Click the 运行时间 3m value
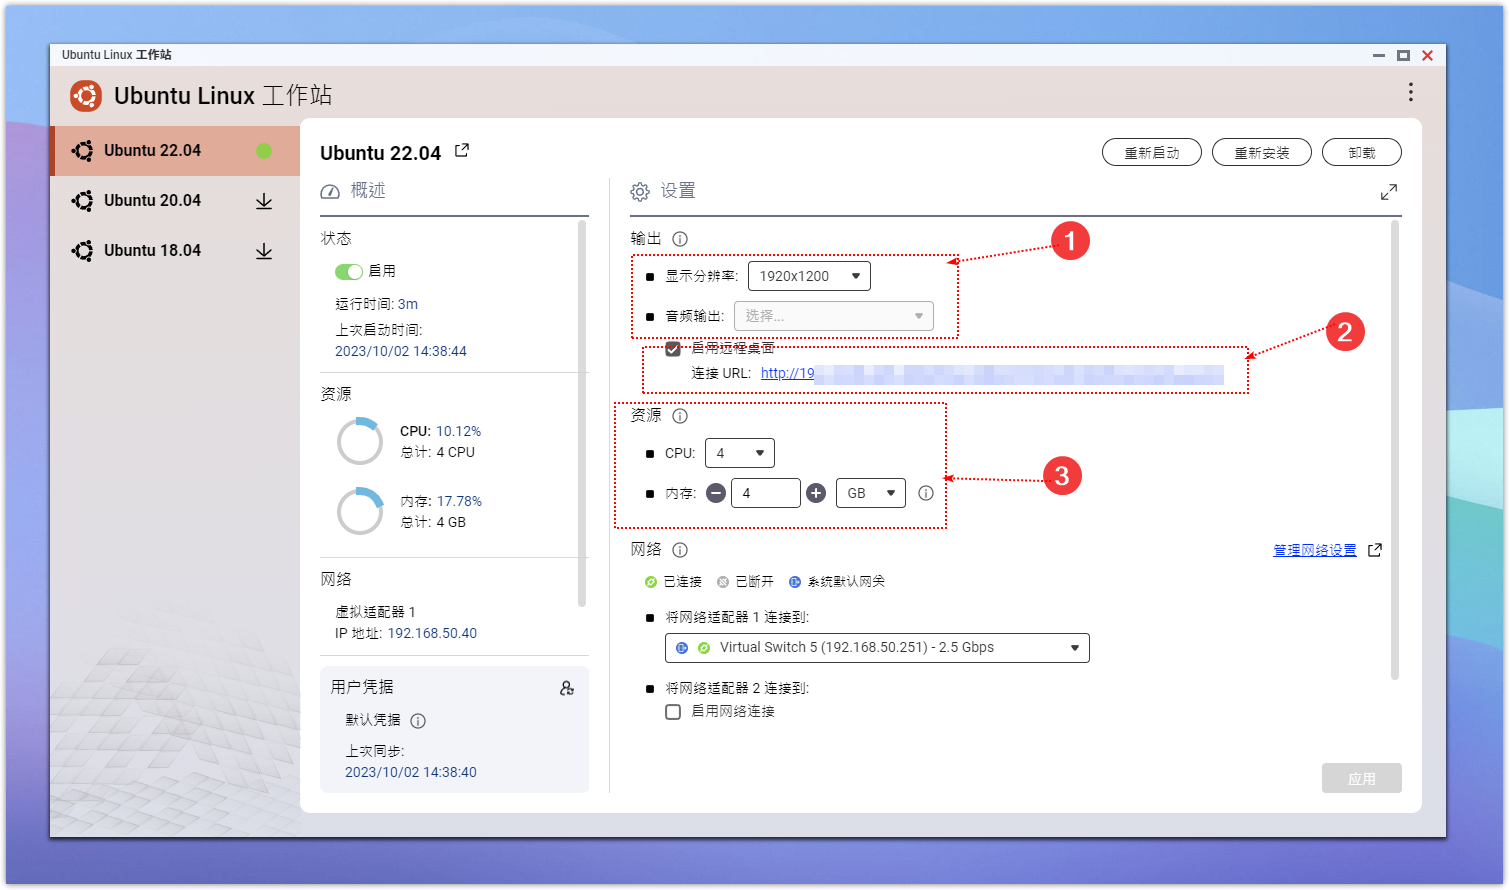The width and height of the screenshot is (1509, 890). 408,304
